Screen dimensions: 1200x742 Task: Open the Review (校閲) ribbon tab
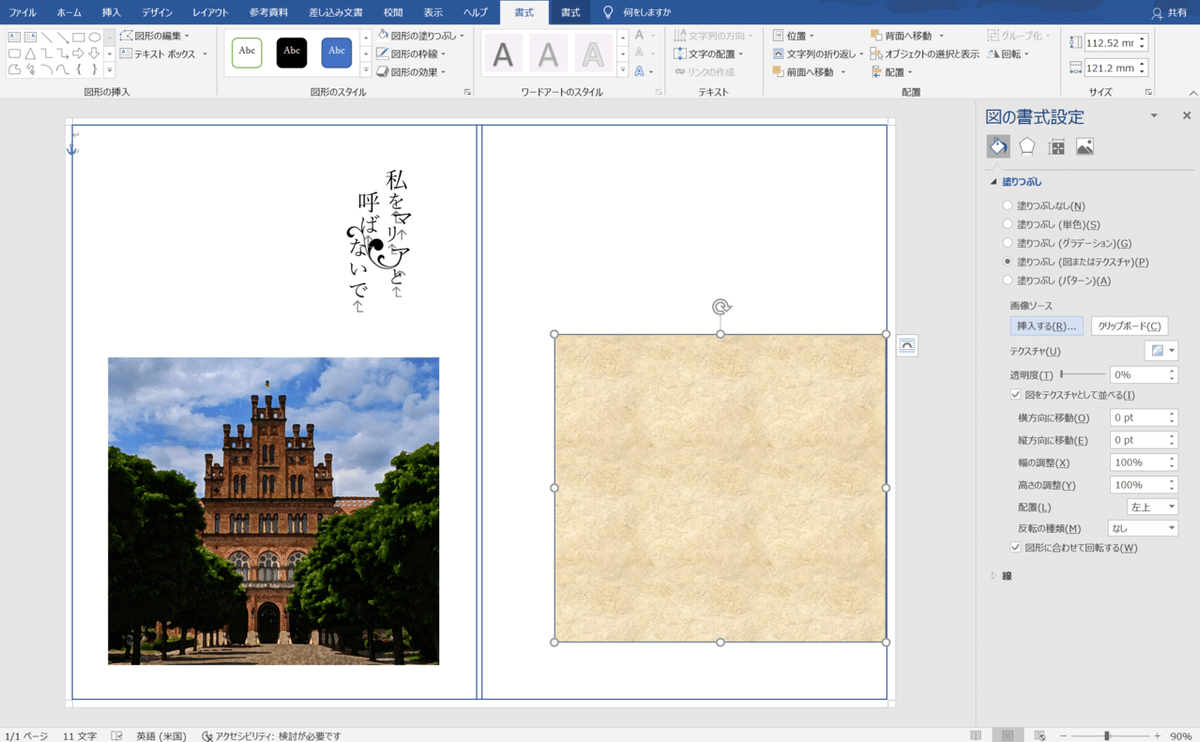[x=393, y=12]
